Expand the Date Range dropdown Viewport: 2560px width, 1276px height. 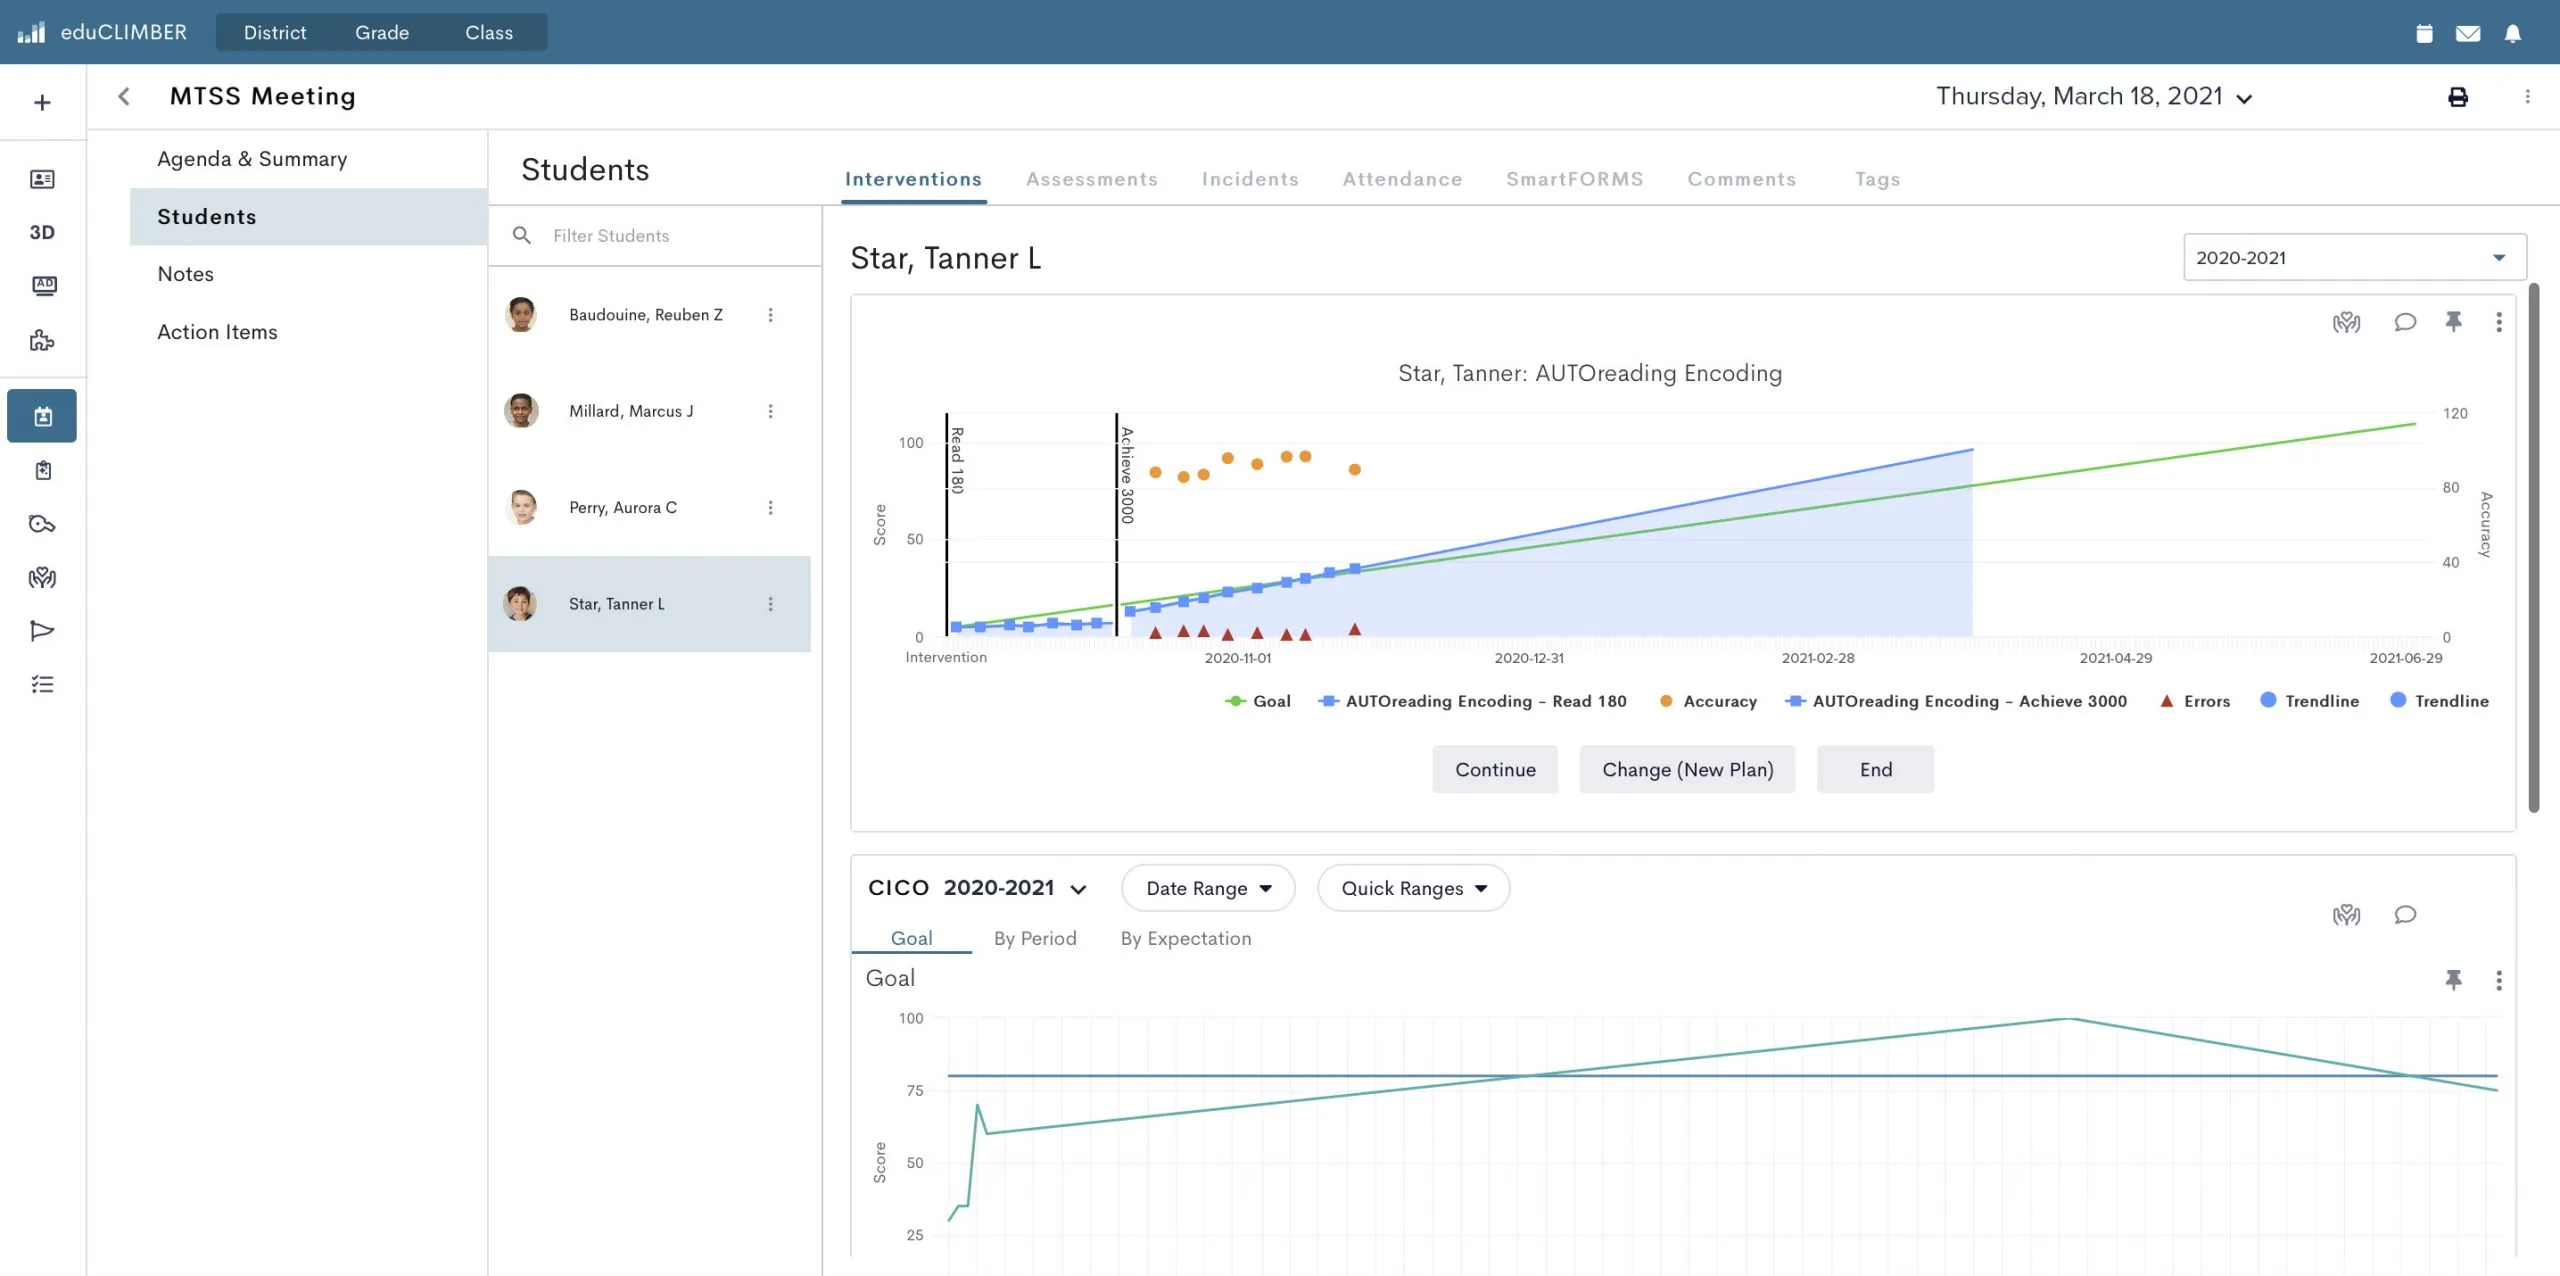click(x=1208, y=888)
